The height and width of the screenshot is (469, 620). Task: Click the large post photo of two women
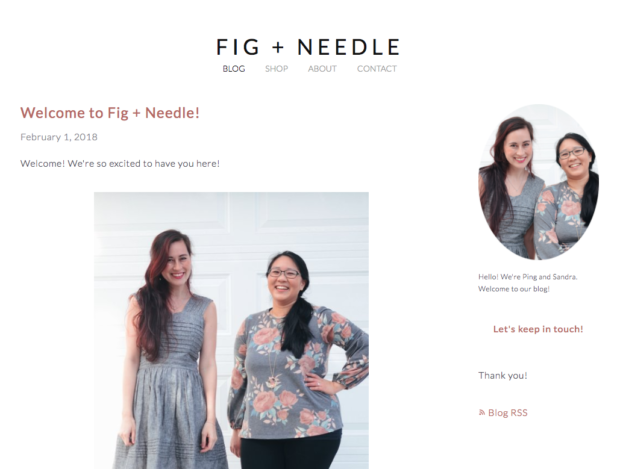pyautogui.click(x=231, y=331)
